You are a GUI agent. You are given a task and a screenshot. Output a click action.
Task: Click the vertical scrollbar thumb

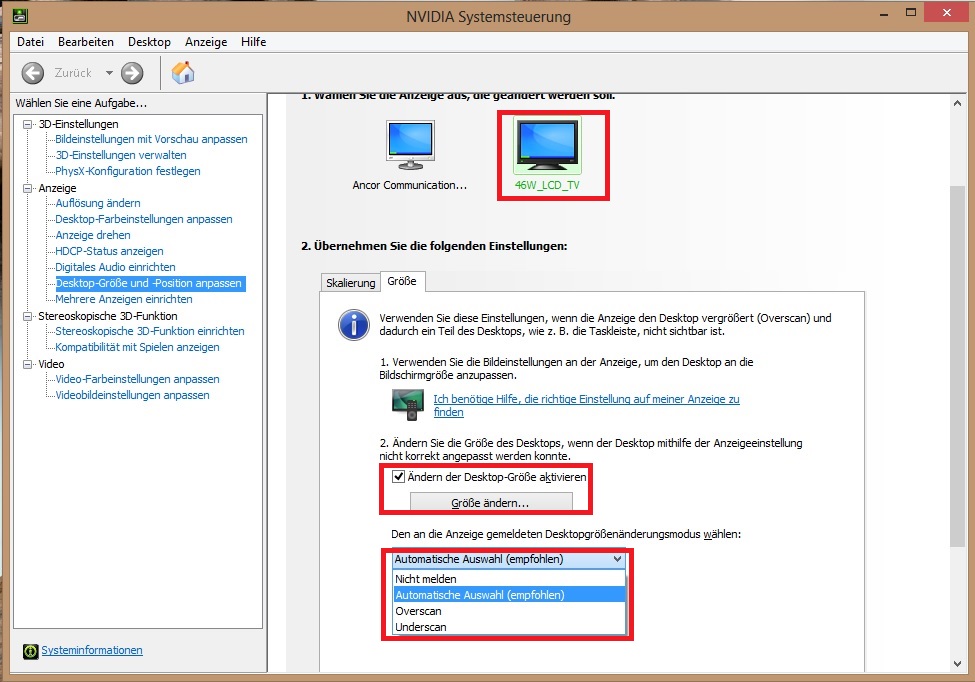coord(957,366)
